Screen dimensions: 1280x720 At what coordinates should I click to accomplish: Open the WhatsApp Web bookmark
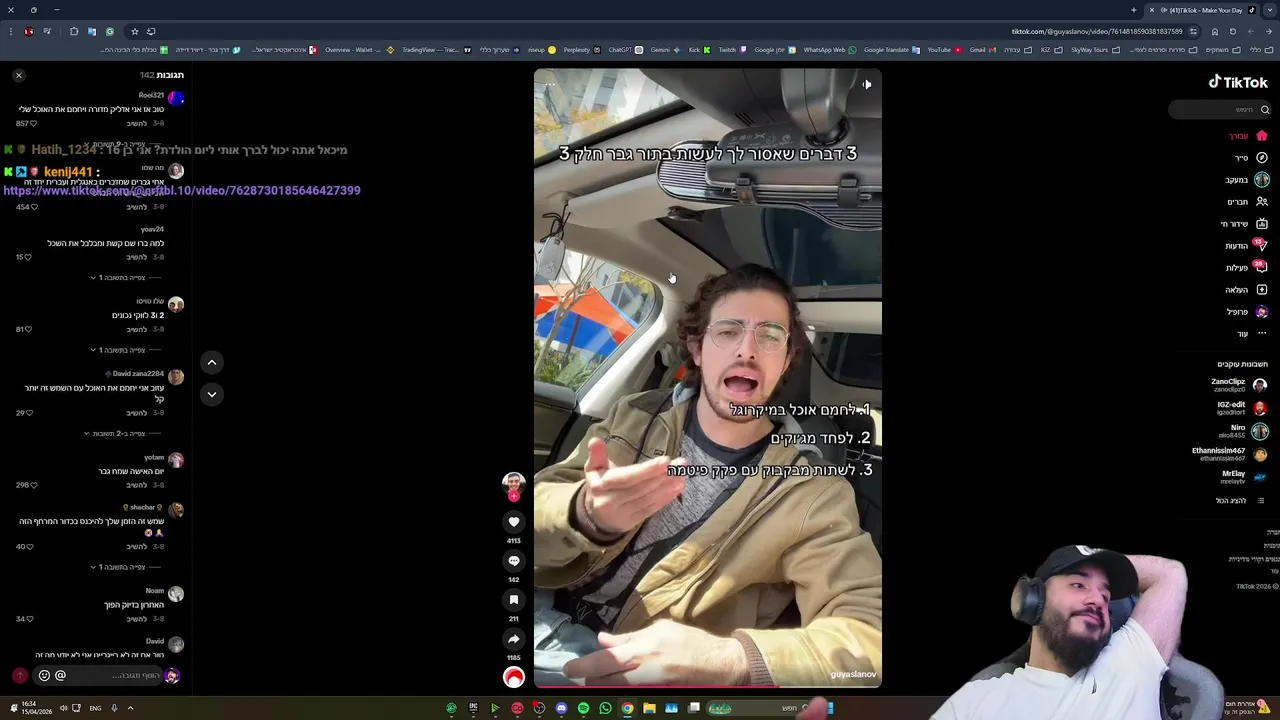click(829, 50)
